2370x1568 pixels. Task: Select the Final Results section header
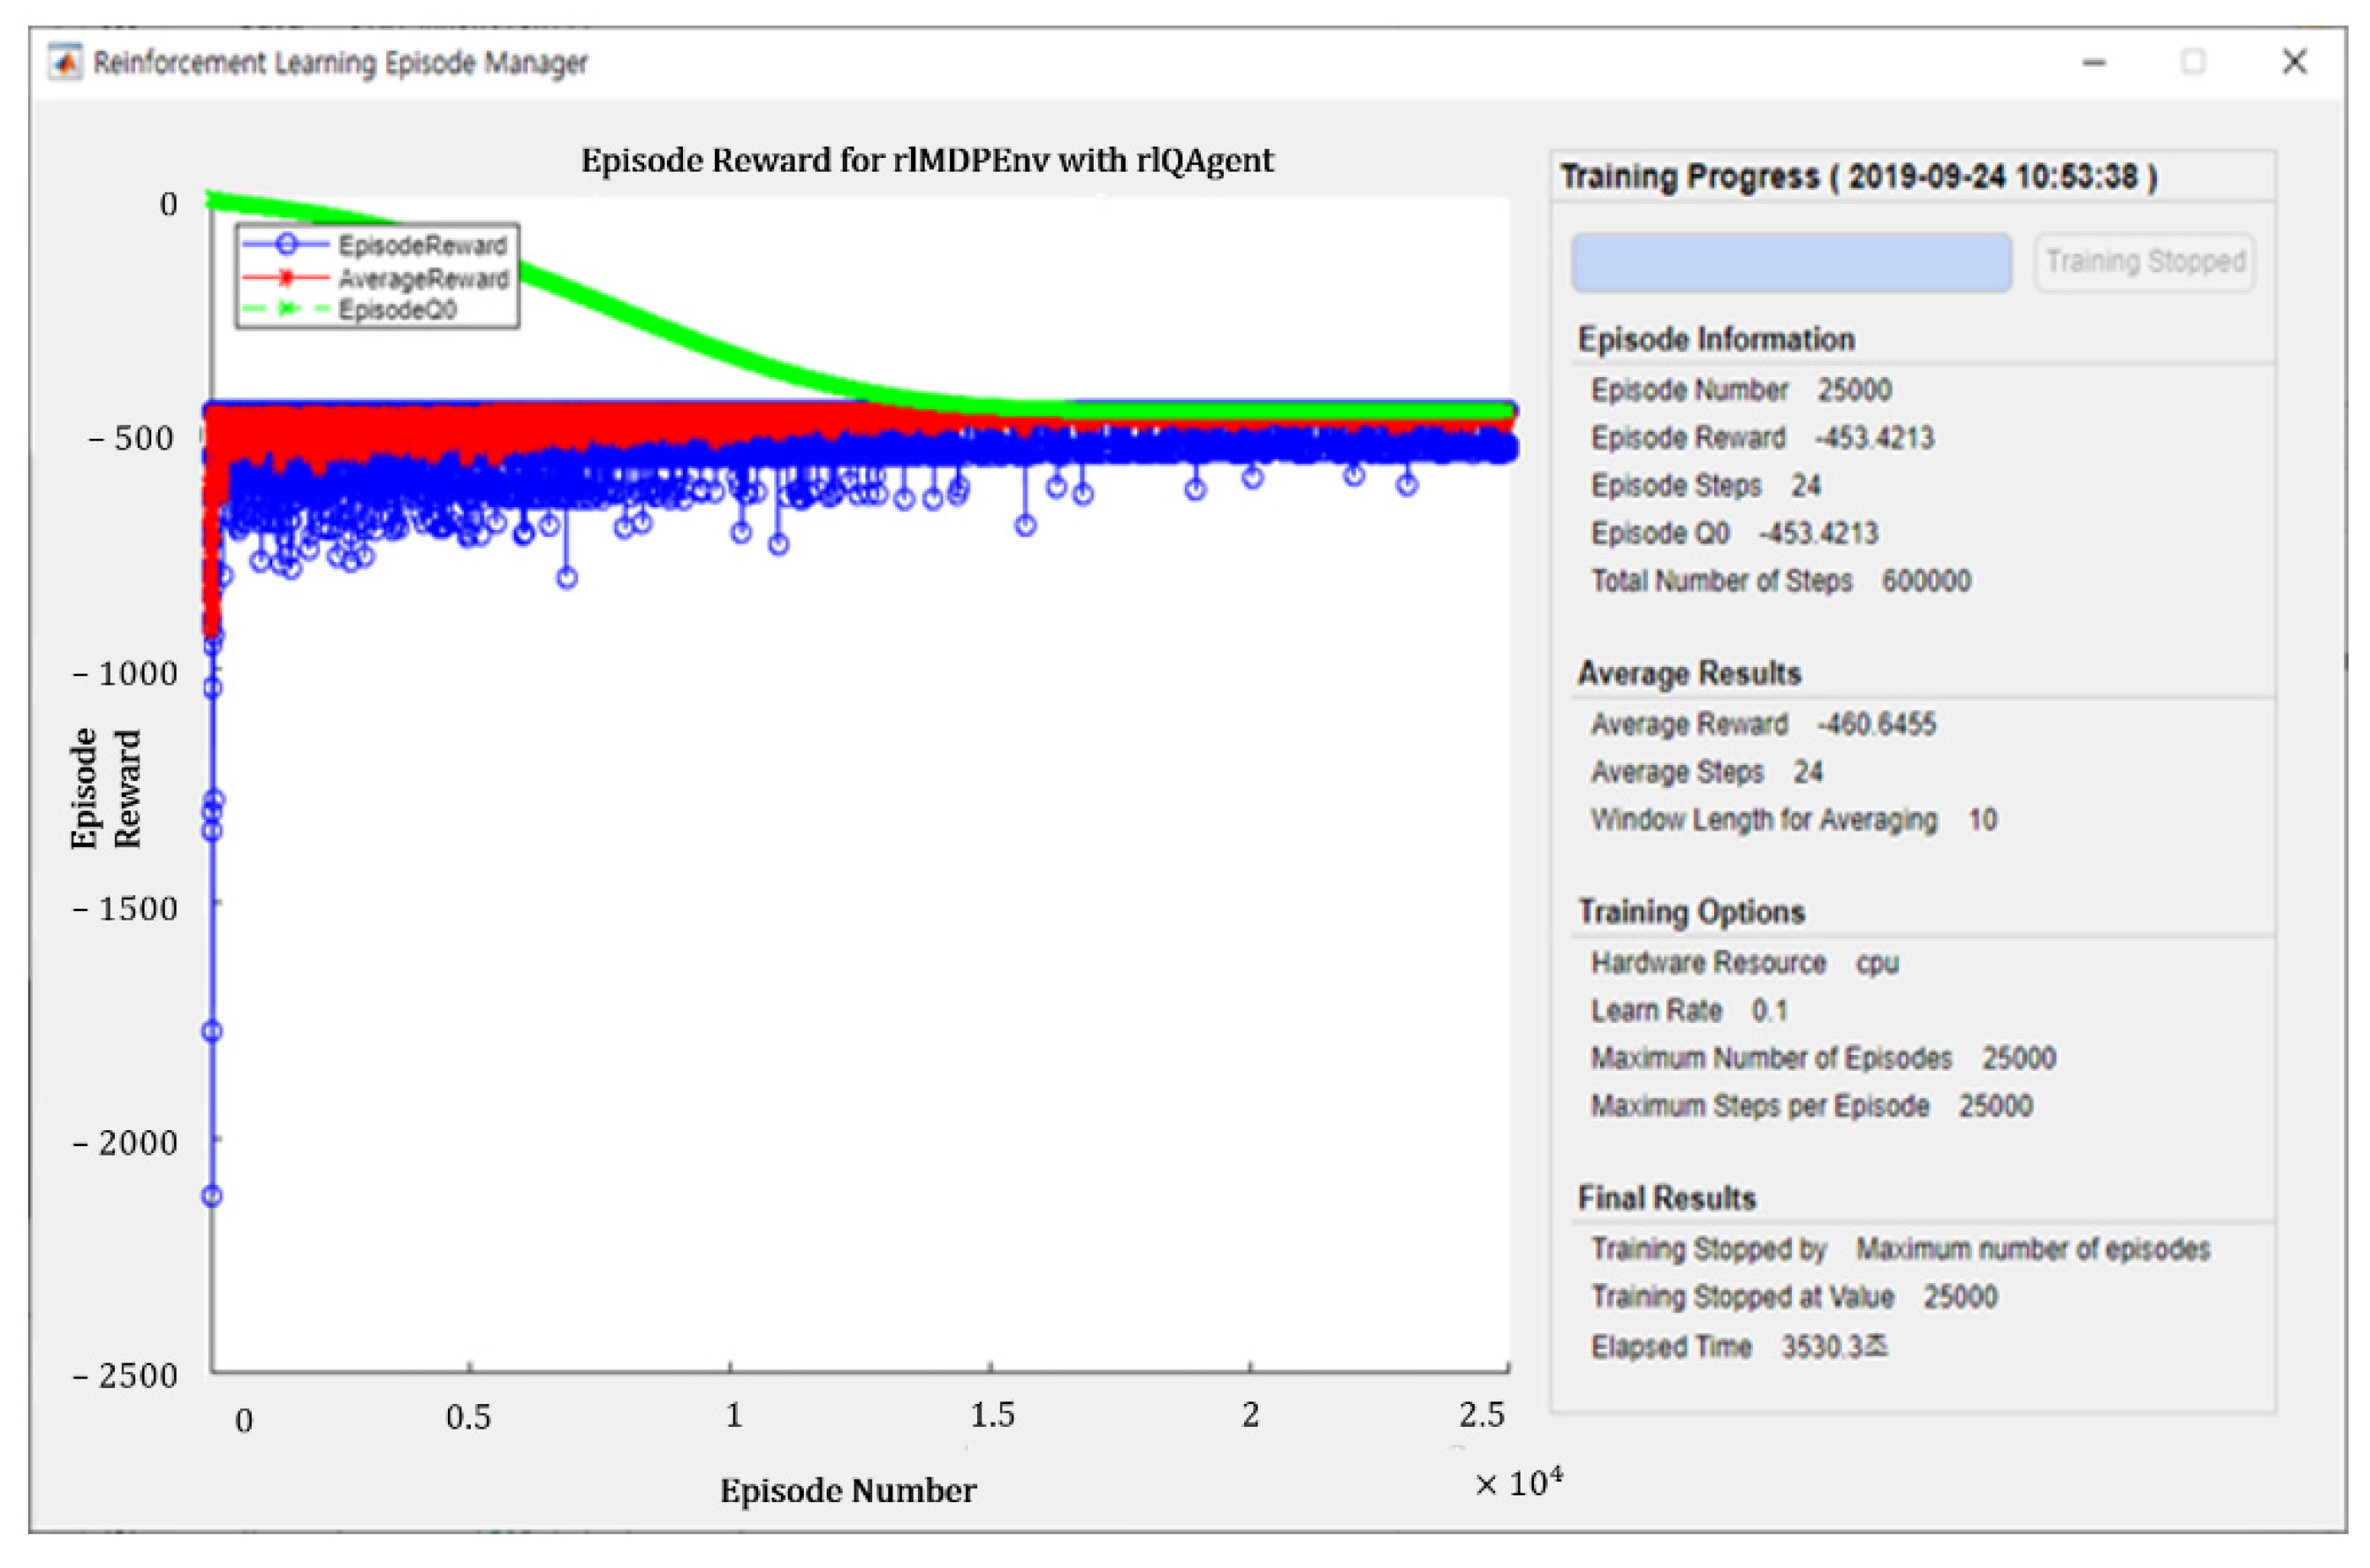[1666, 1198]
